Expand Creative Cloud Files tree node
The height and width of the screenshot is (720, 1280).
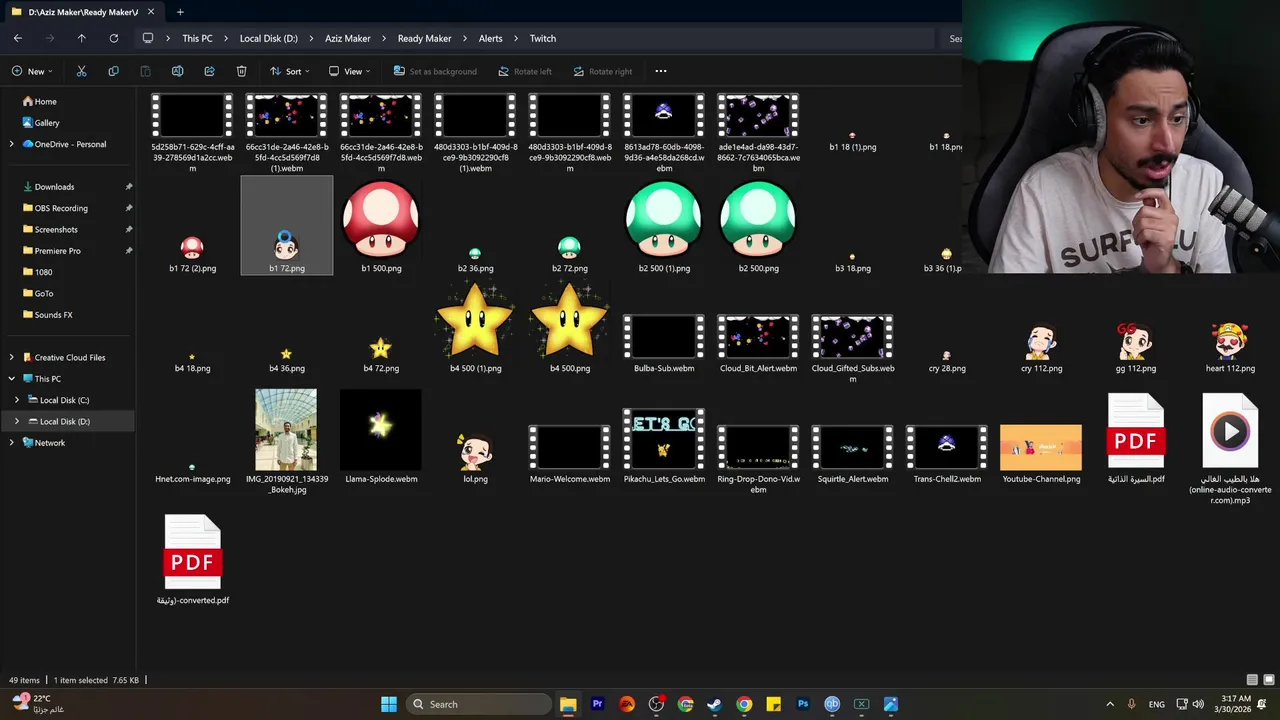pyautogui.click(x=12, y=357)
